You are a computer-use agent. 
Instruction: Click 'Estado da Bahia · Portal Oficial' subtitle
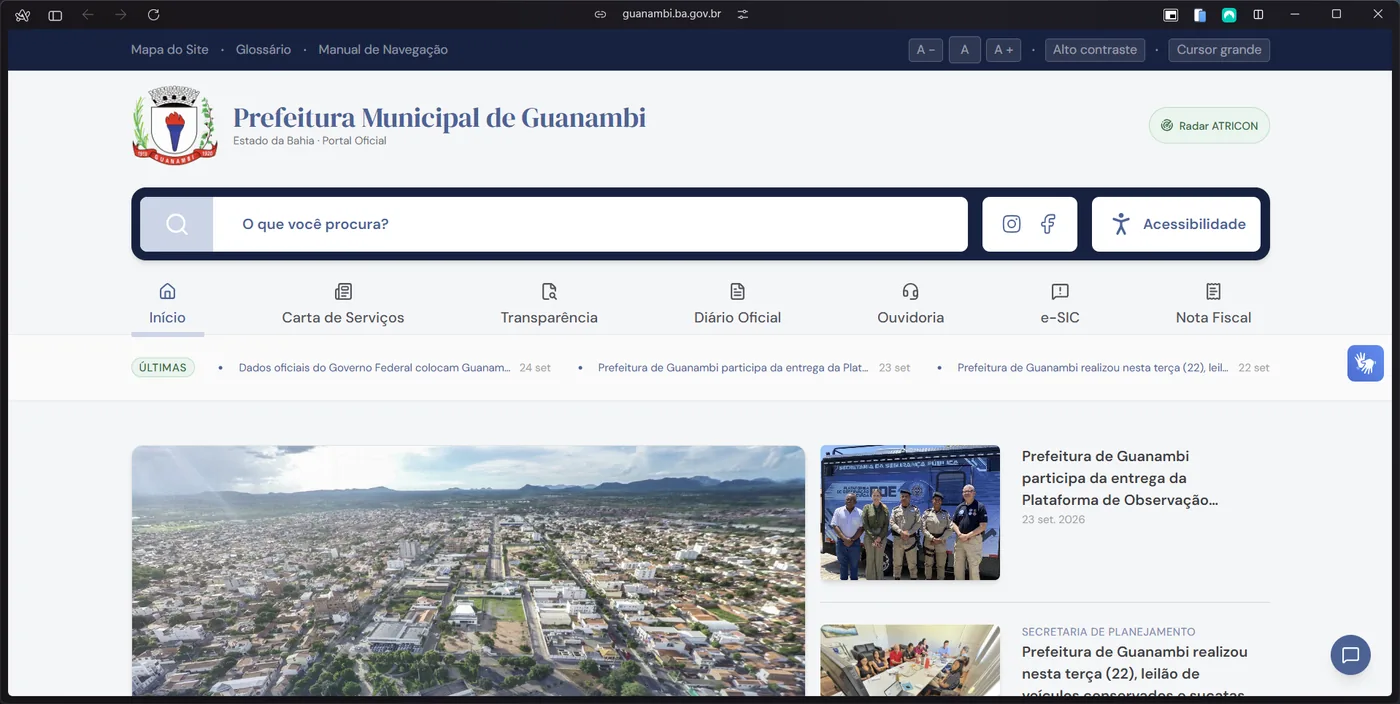[310, 141]
